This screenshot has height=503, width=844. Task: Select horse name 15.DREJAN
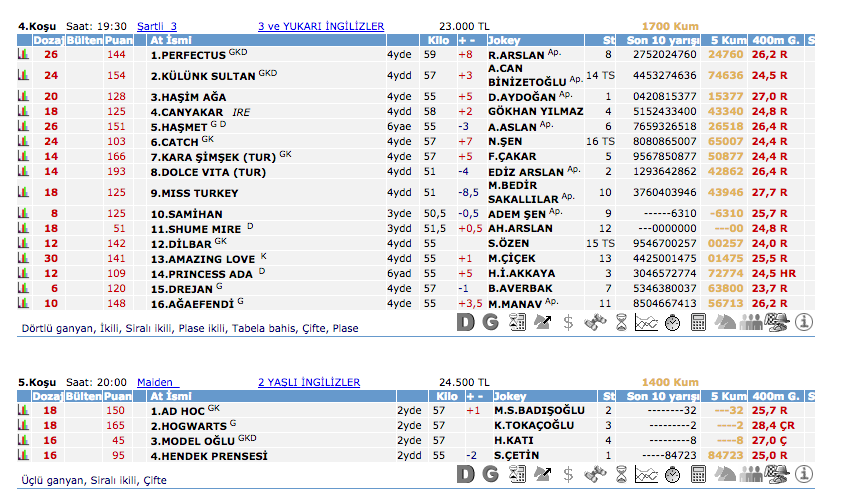tap(181, 289)
